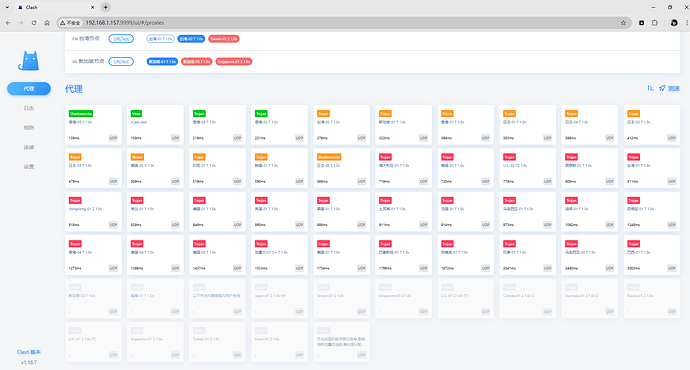The height and width of the screenshot is (370, 690).
Task: Select the green Vless proxy card
Action: 155,125
